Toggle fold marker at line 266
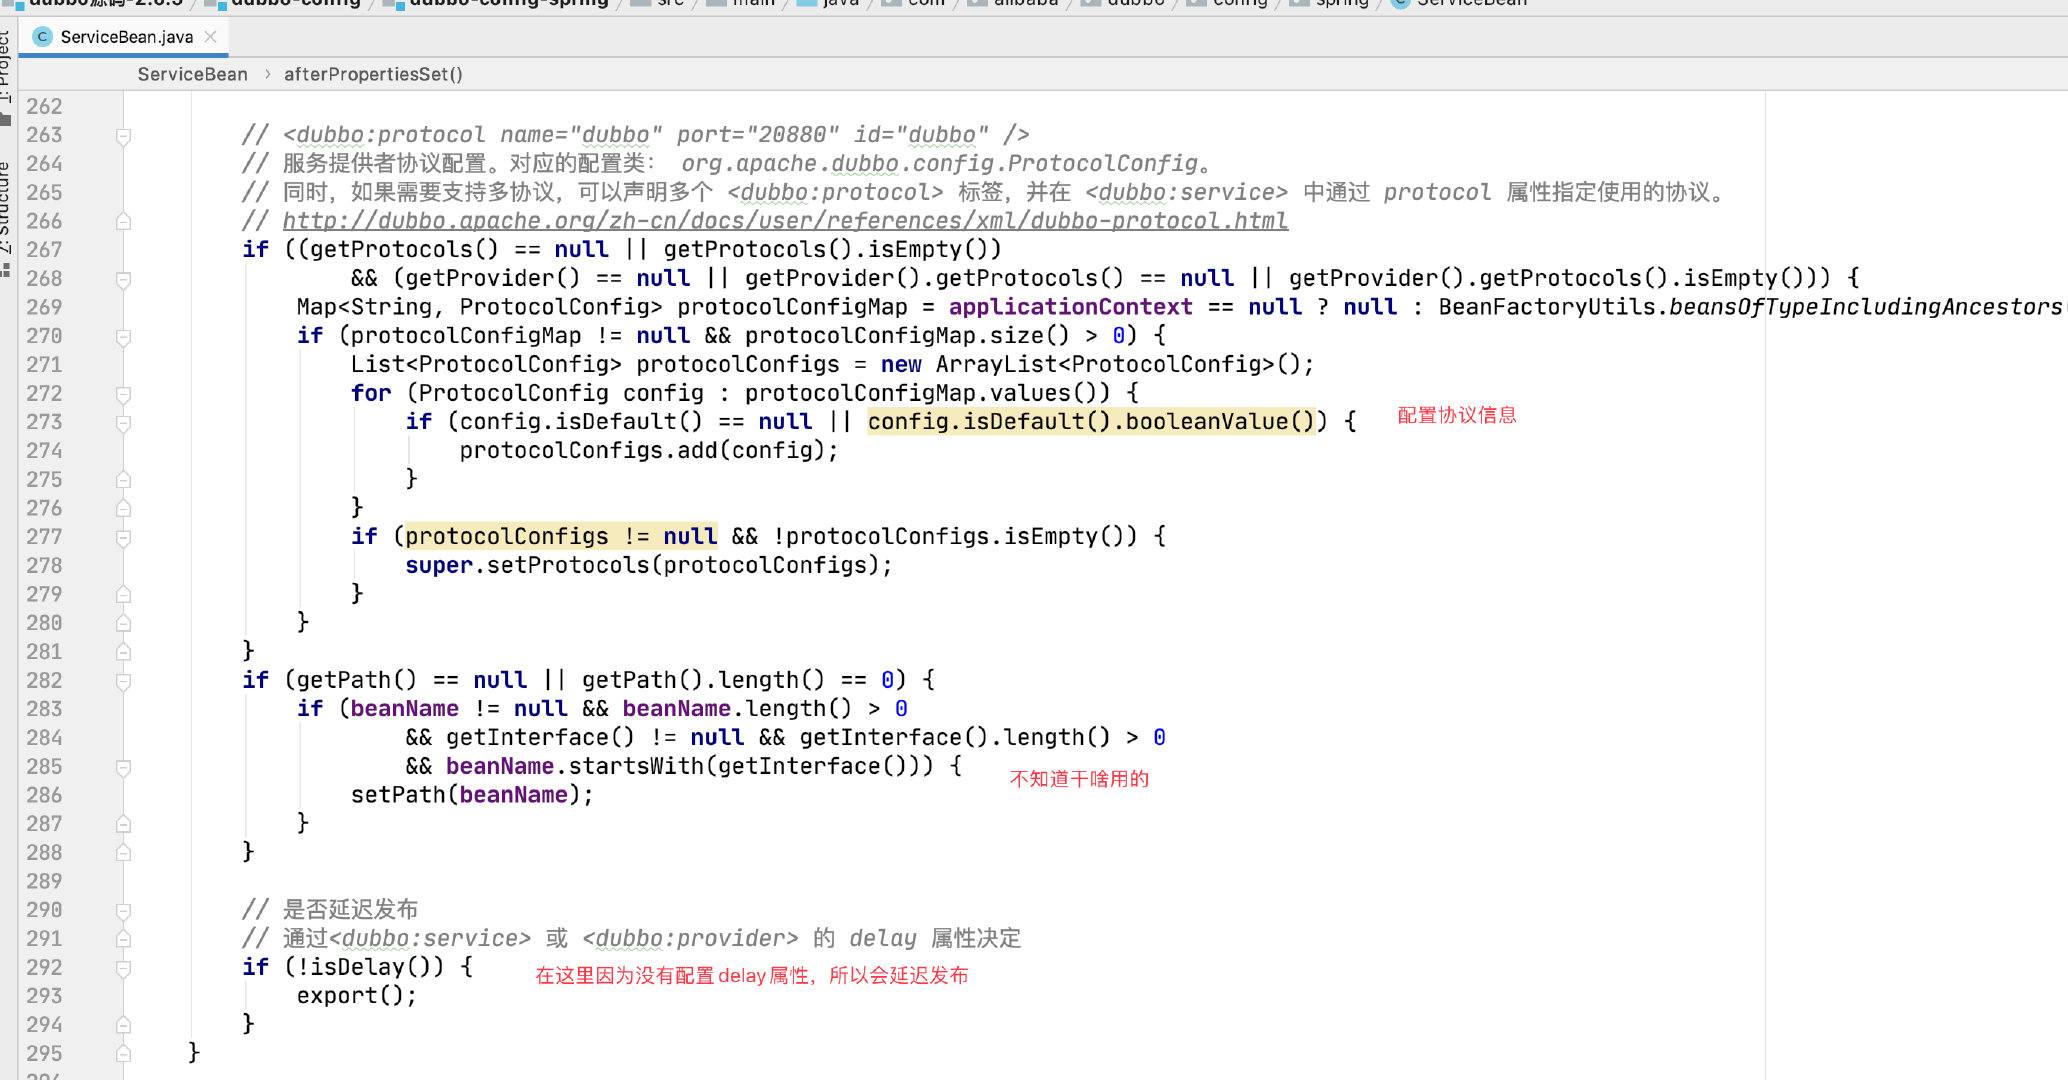2068x1080 pixels. [x=123, y=222]
